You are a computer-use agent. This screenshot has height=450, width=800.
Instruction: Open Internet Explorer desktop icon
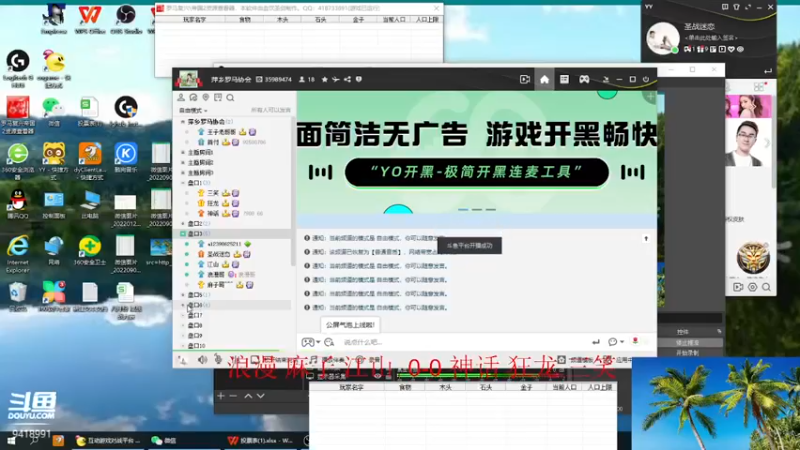(x=18, y=254)
